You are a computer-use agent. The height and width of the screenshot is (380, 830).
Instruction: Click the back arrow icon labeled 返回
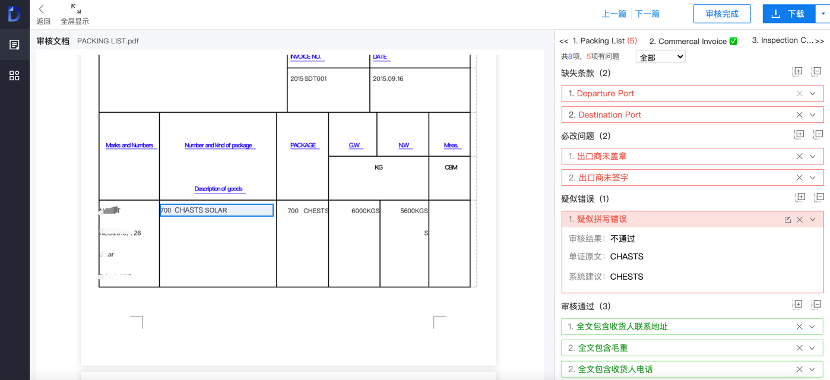[x=42, y=9]
